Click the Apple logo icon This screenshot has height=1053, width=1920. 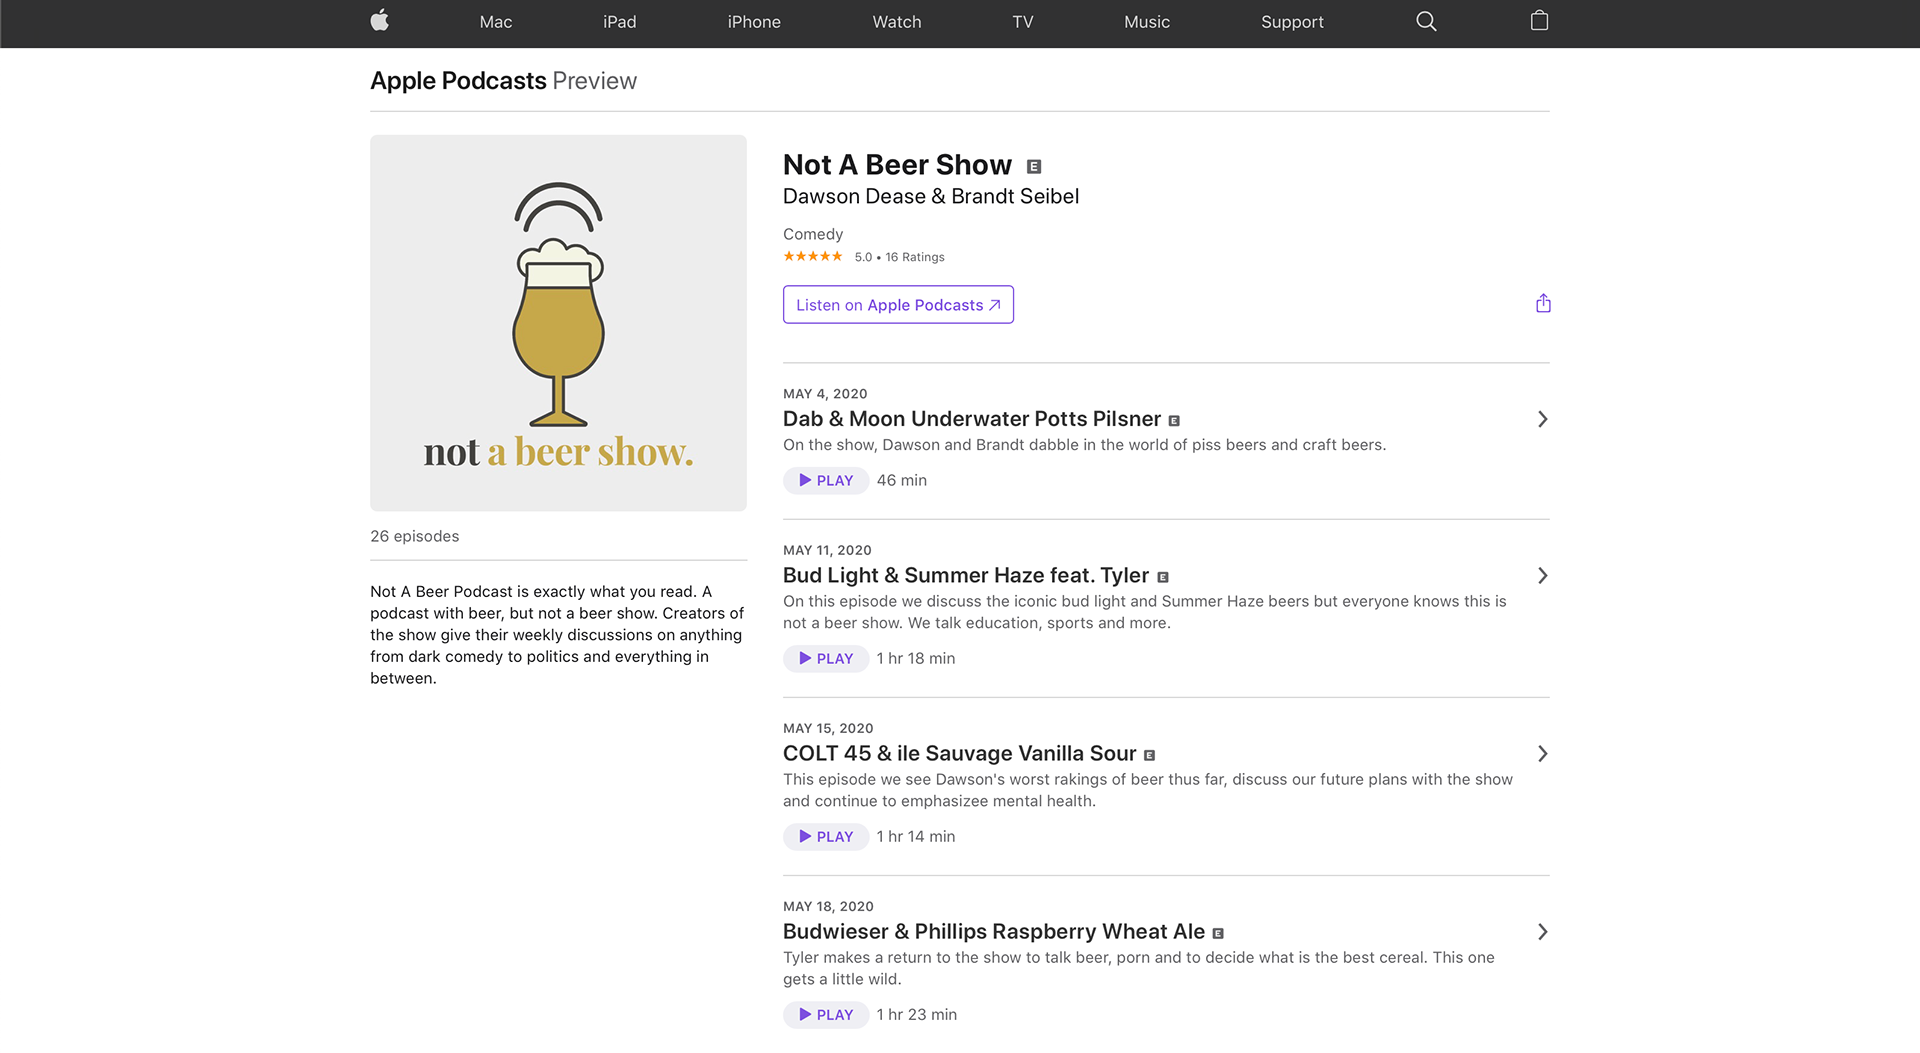(x=379, y=21)
